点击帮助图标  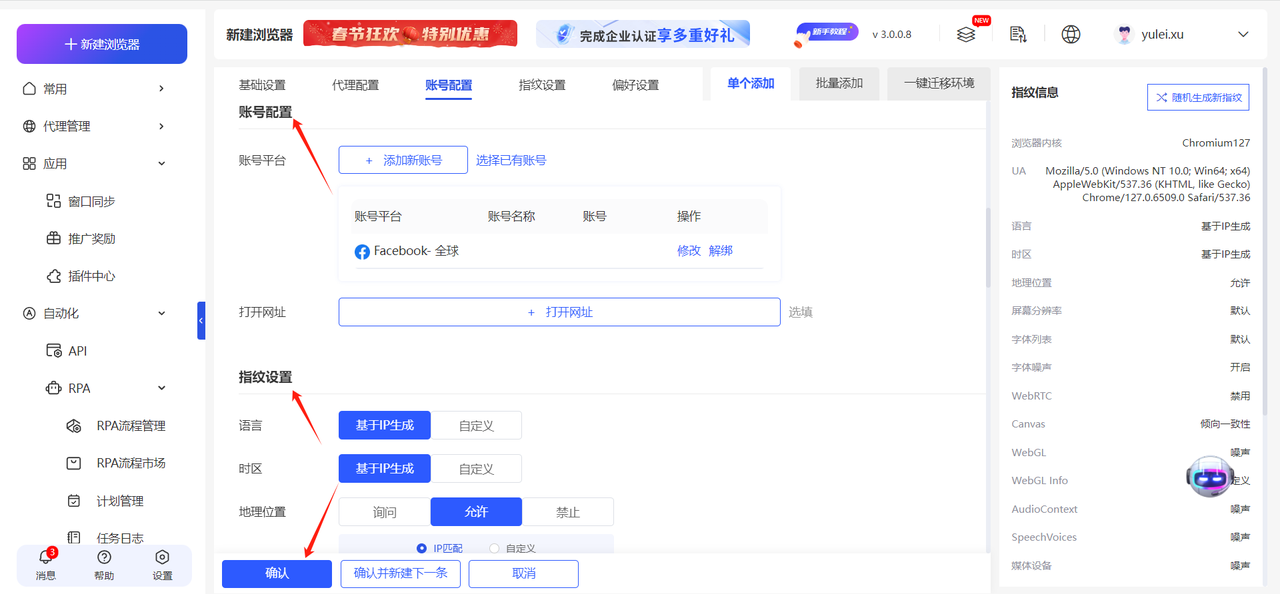[103, 565]
